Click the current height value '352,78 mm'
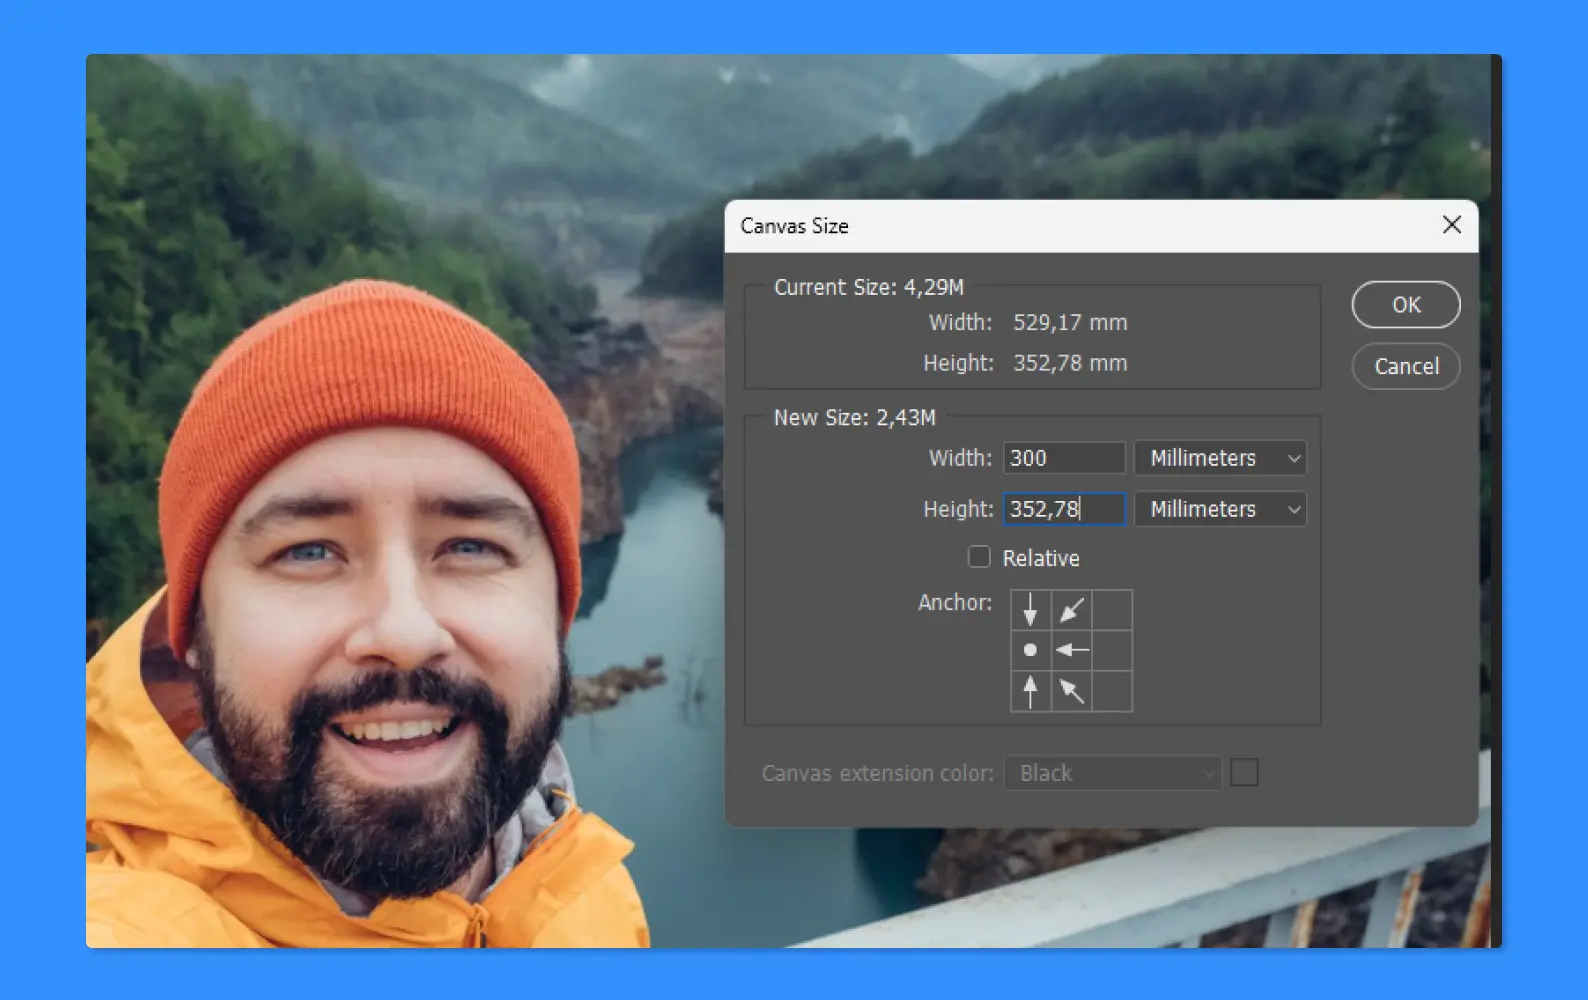This screenshot has width=1588, height=1000. click(1070, 363)
